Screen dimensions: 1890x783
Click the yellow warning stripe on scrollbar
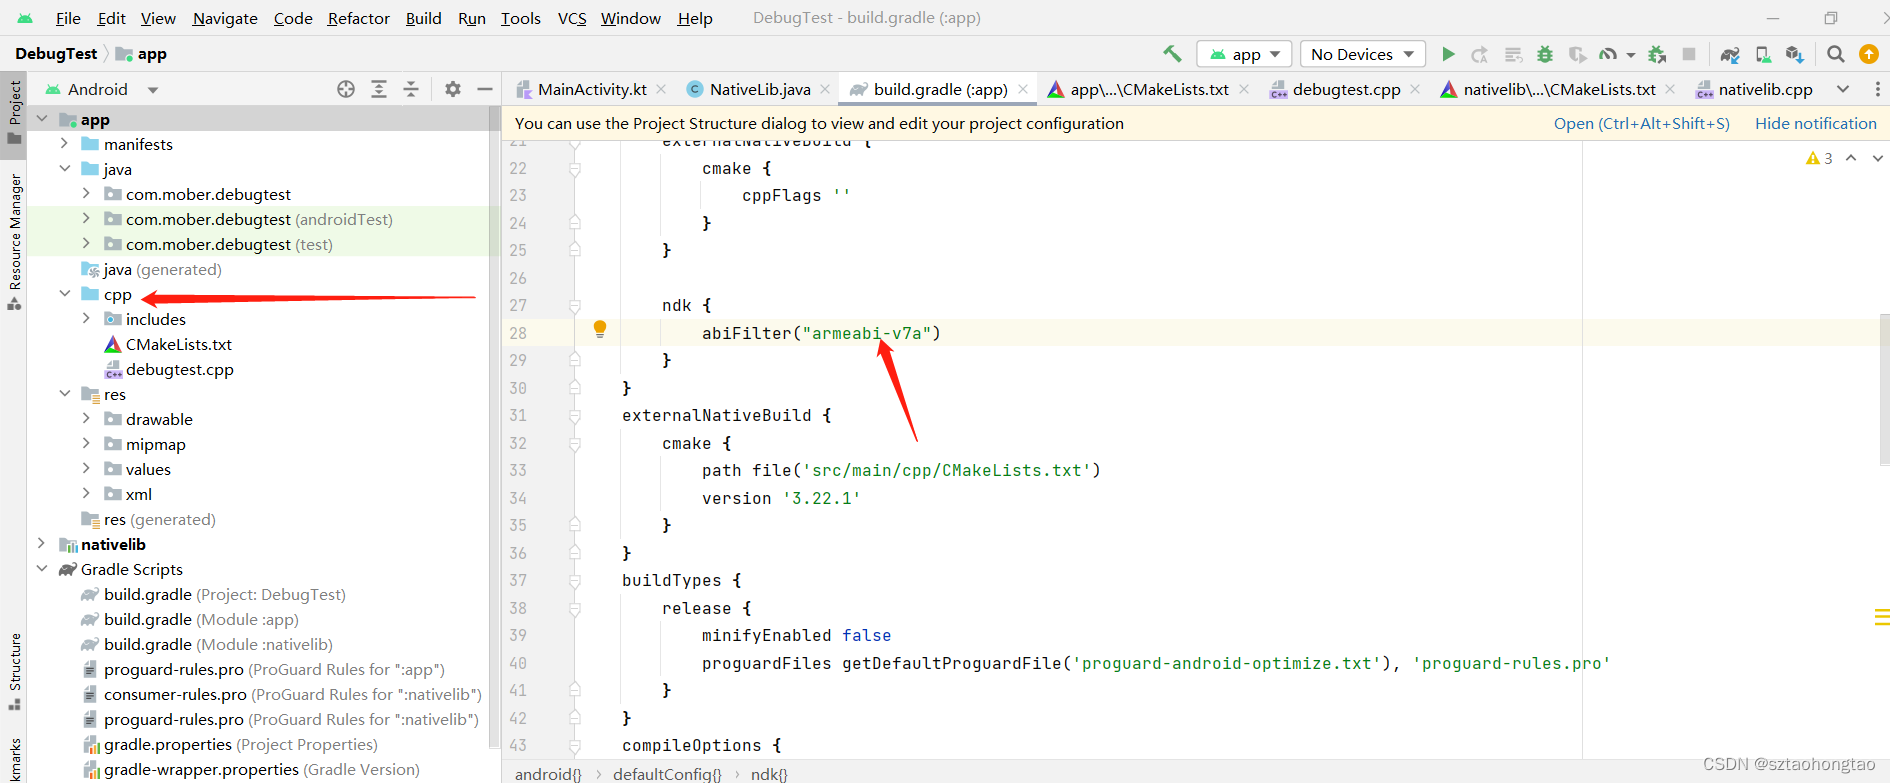1881,618
